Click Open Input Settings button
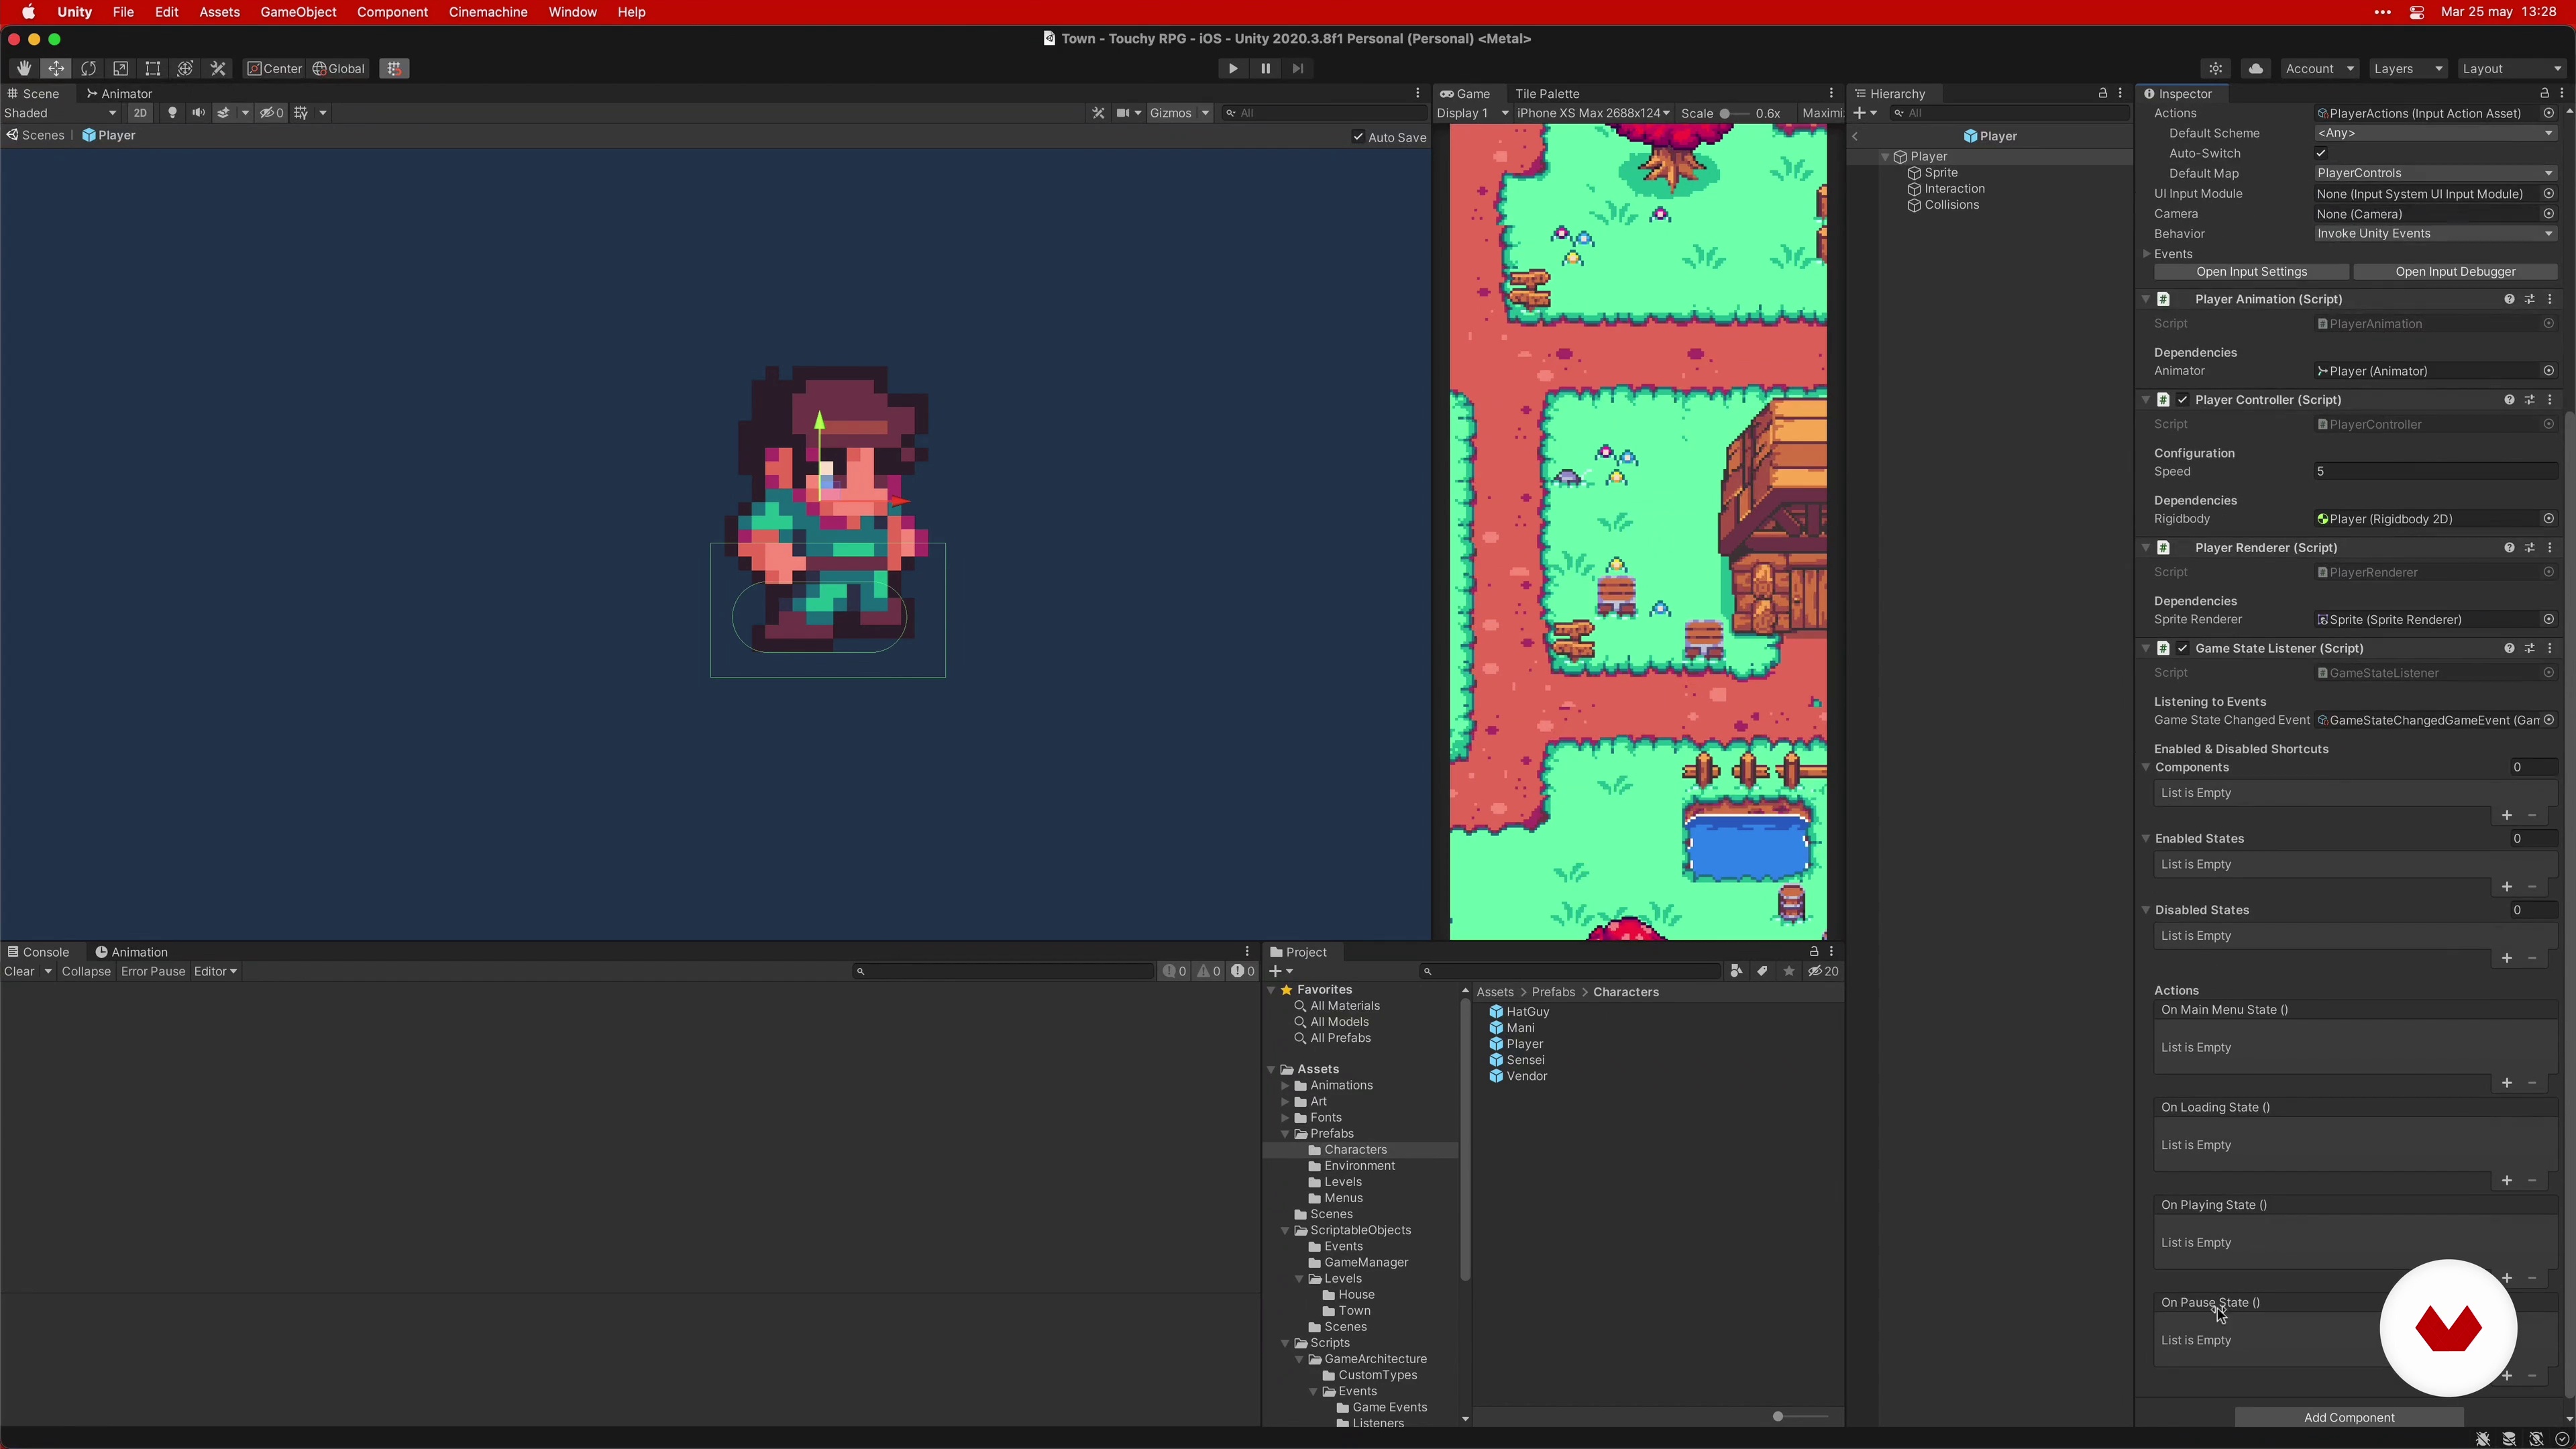Image resolution: width=2576 pixels, height=1449 pixels. [x=2251, y=272]
